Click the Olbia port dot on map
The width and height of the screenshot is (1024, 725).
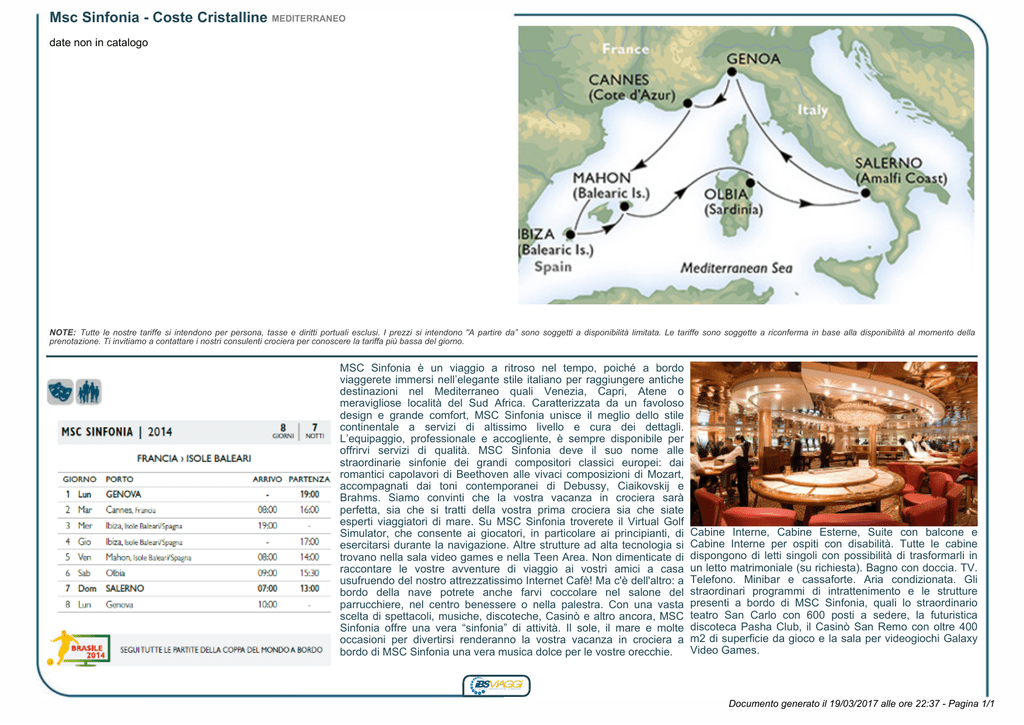click(750, 183)
